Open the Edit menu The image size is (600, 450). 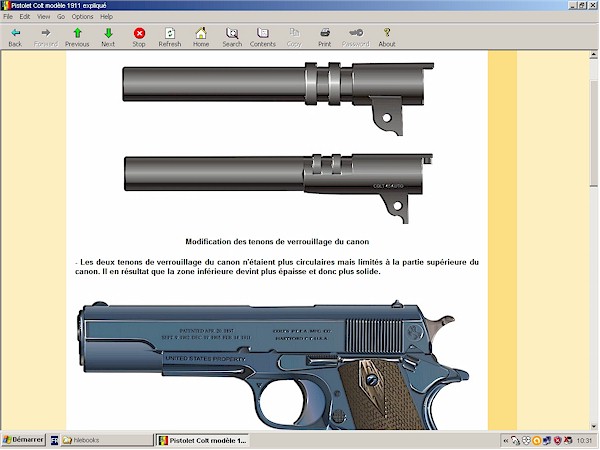(x=25, y=17)
